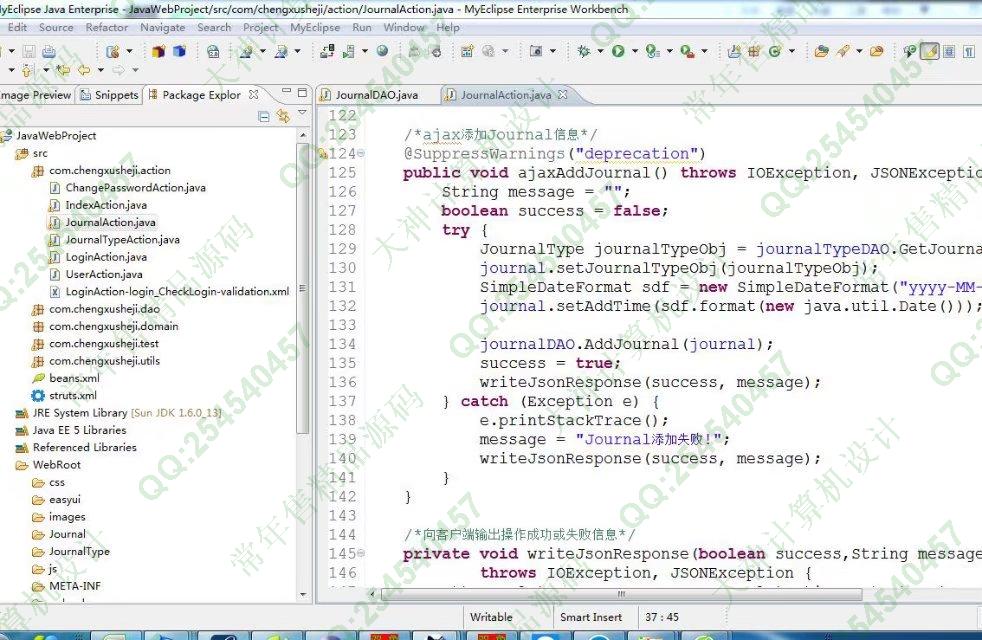The image size is (982, 640).
Task: Start Debug with the green bug icon
Action: pyautogui.click(x=584, y=51)
